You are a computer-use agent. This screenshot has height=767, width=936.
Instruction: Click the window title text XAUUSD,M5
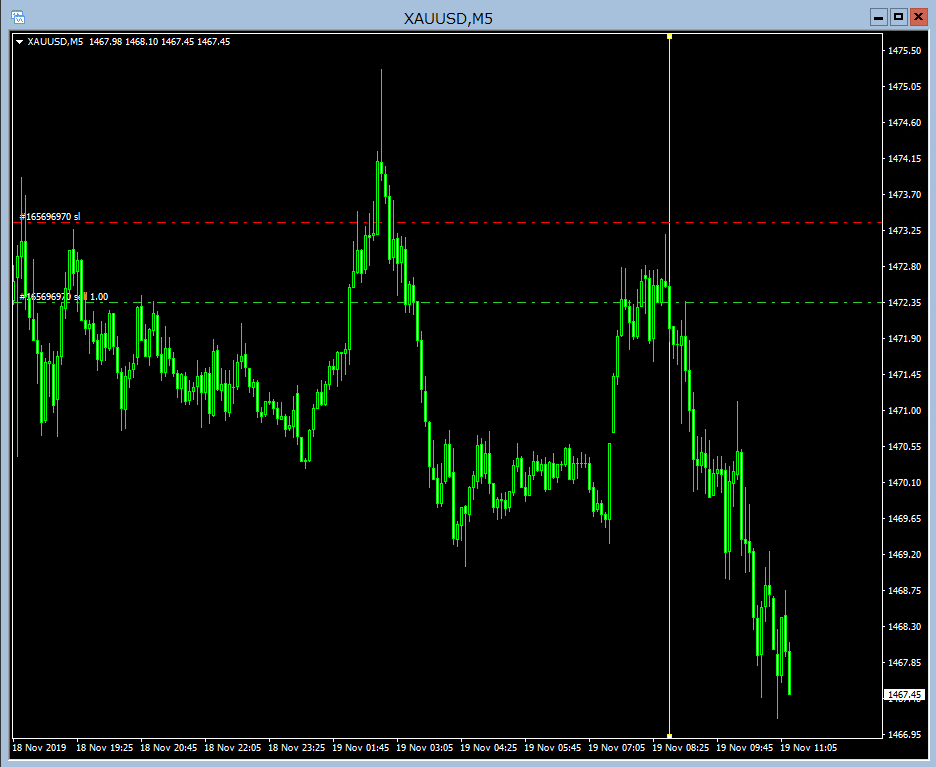coord(448,19)
